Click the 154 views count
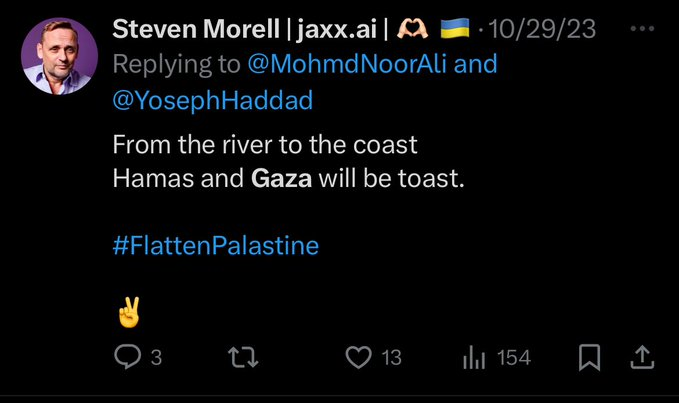This screenshot has width=679, height=403. (x=514, y=358)
